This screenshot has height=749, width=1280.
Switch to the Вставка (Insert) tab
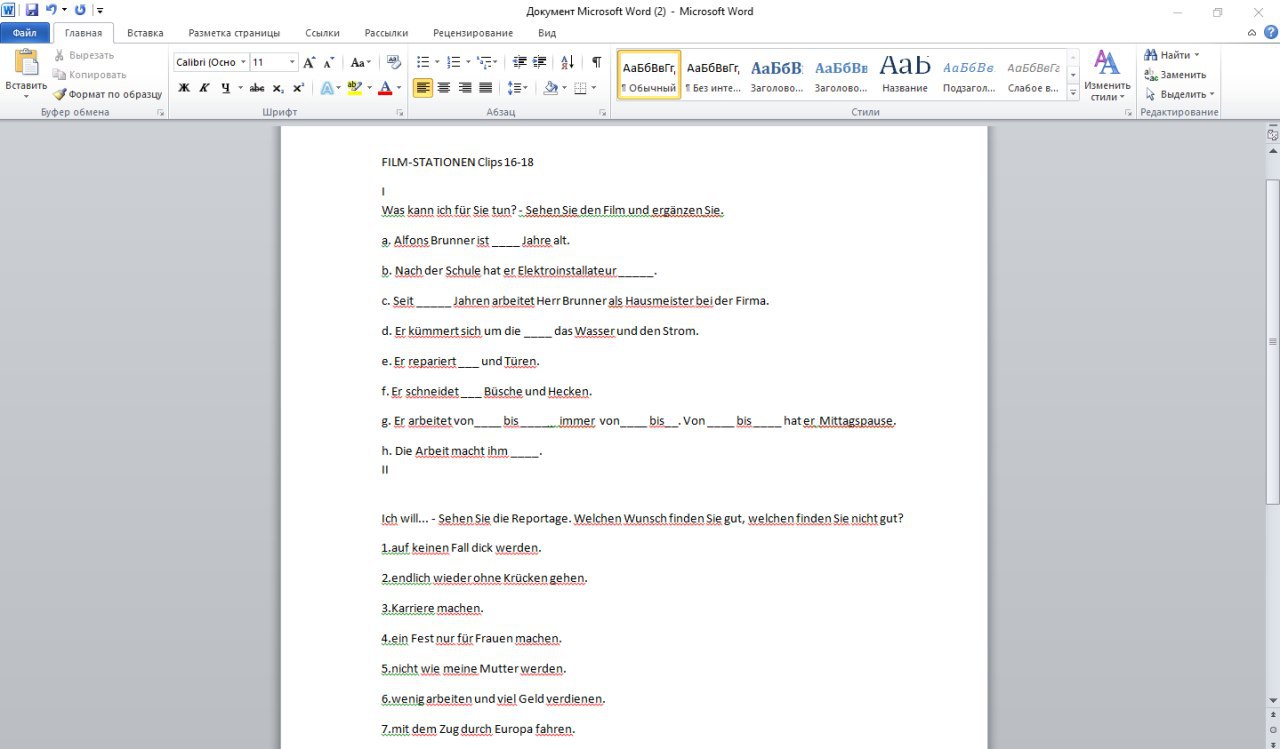pos(146,33)
